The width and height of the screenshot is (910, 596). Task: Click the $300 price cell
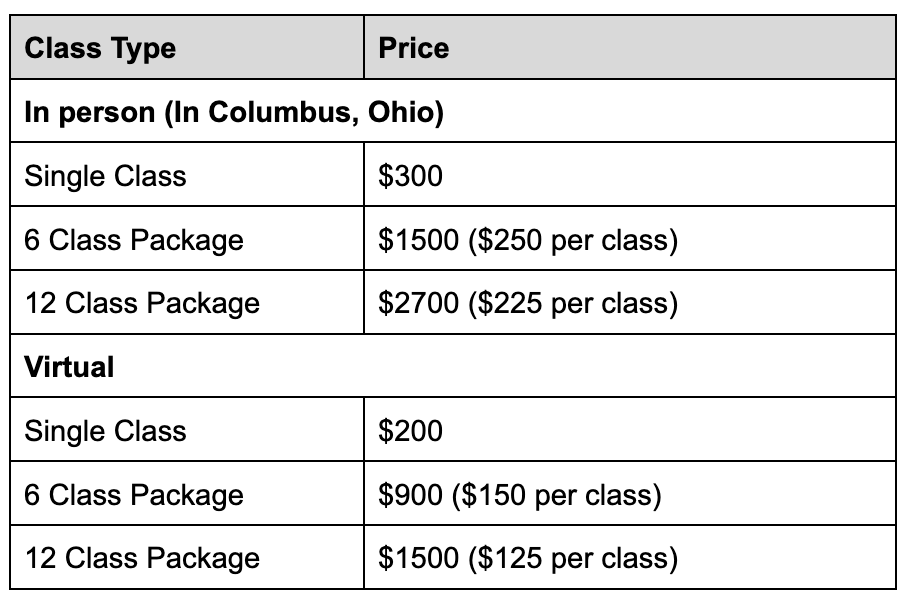click(x=630, y=175)
